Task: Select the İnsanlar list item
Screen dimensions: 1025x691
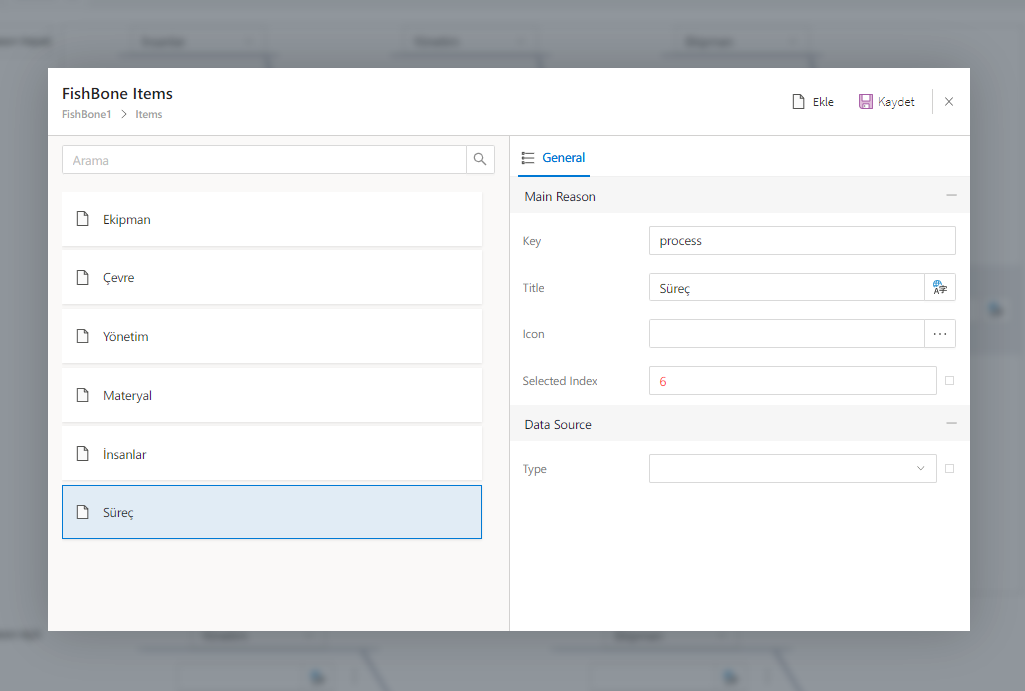Action: tap(271, 454)
